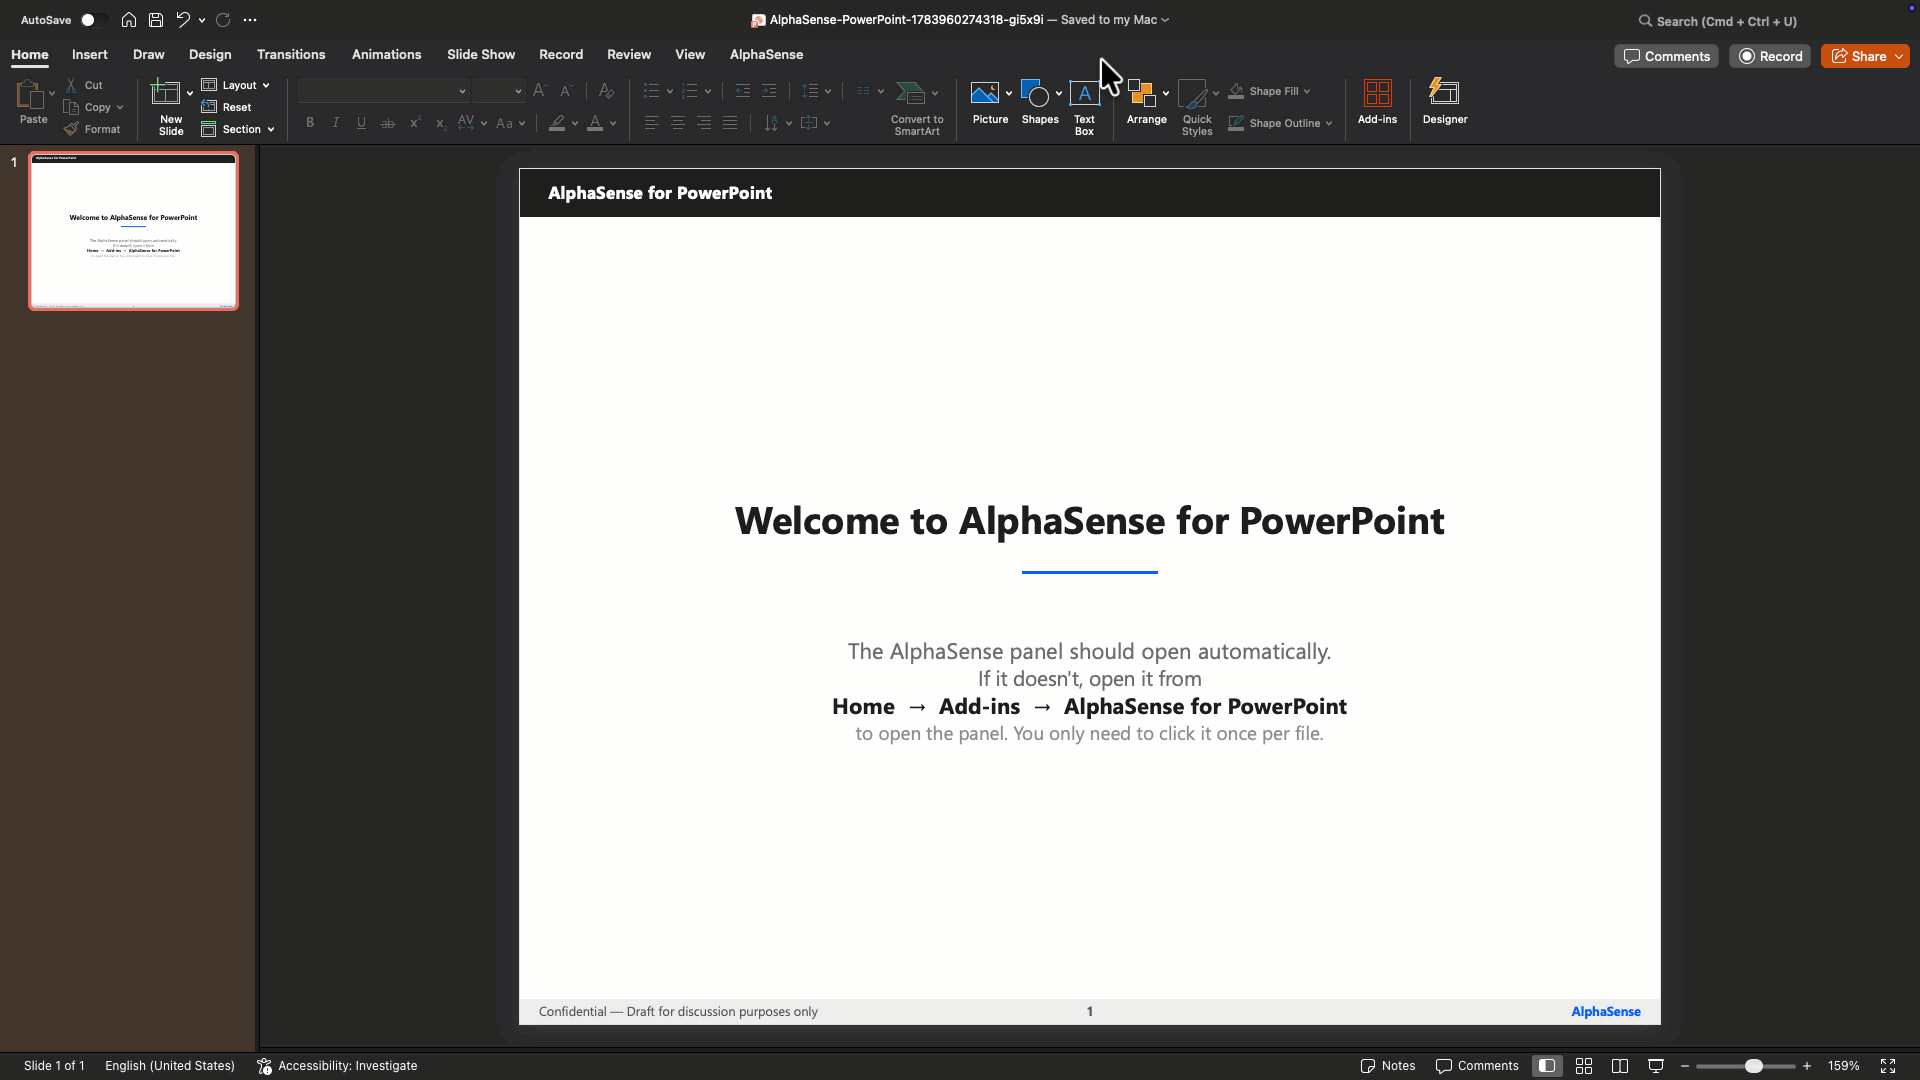This screenshot has width=1920, height=1080.
Task: Open the Arrange menu
Action: click(1146, 103)
